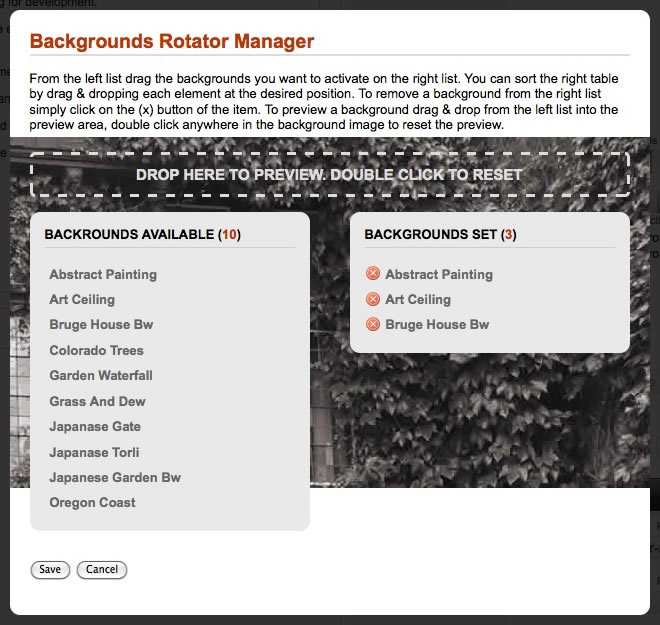Select Abstract Painting in Backgrounds Set
The image size is (660, 625).
[x=439, y=274]
